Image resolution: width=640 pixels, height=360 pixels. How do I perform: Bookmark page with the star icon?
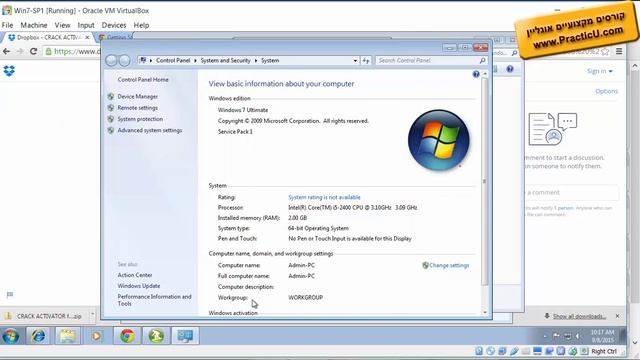click(x=605, y=51)
